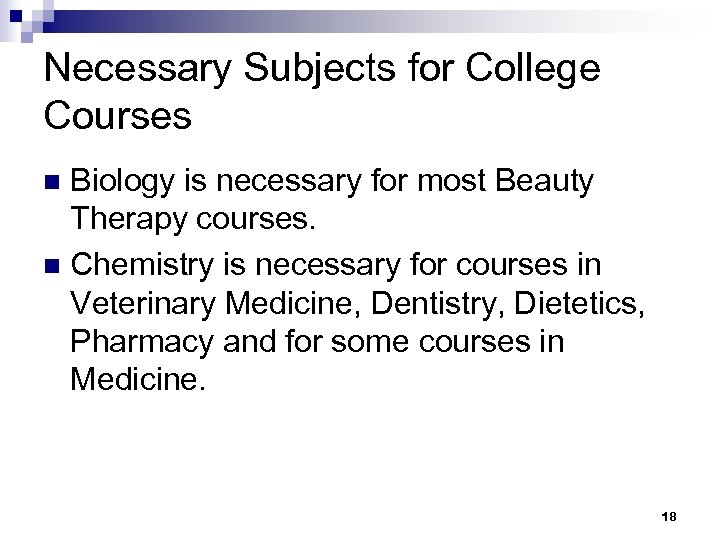Click the final word Medicine. in last line
Viewport: 720px width, 540px height.
point(136,382)
